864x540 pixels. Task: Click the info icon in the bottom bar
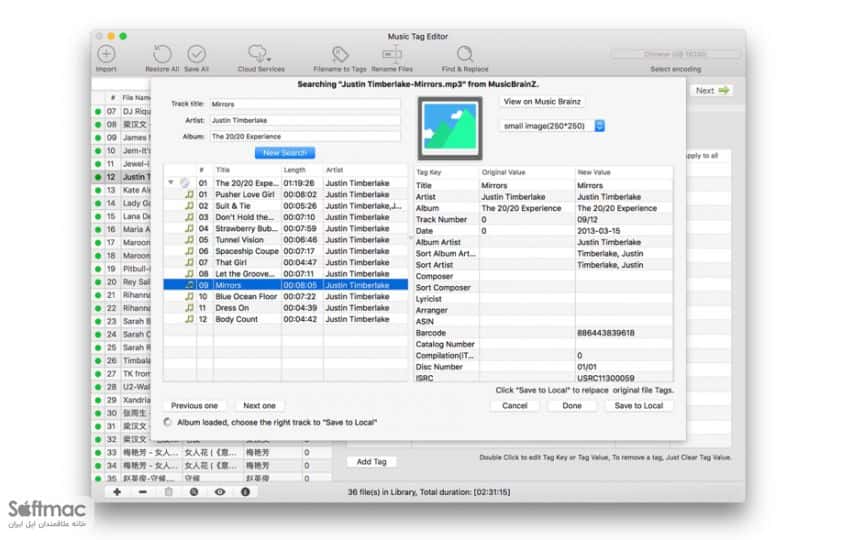pyautogui.click(x=245, y=492)
